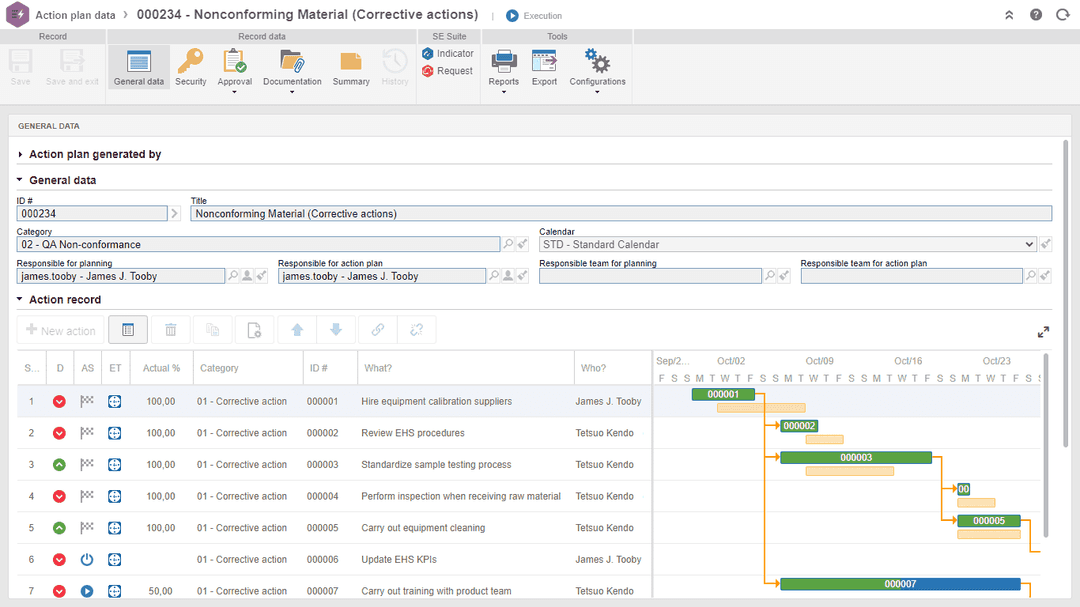Click the refresh icon at top right
This screenshot has height=607, width=1080.
1062,15
